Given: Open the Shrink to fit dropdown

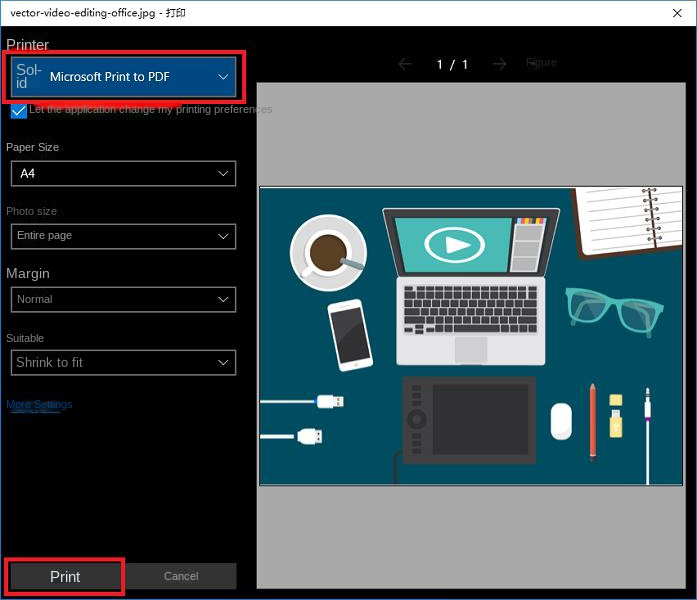Looking at the screenshot, I should 123,362.
